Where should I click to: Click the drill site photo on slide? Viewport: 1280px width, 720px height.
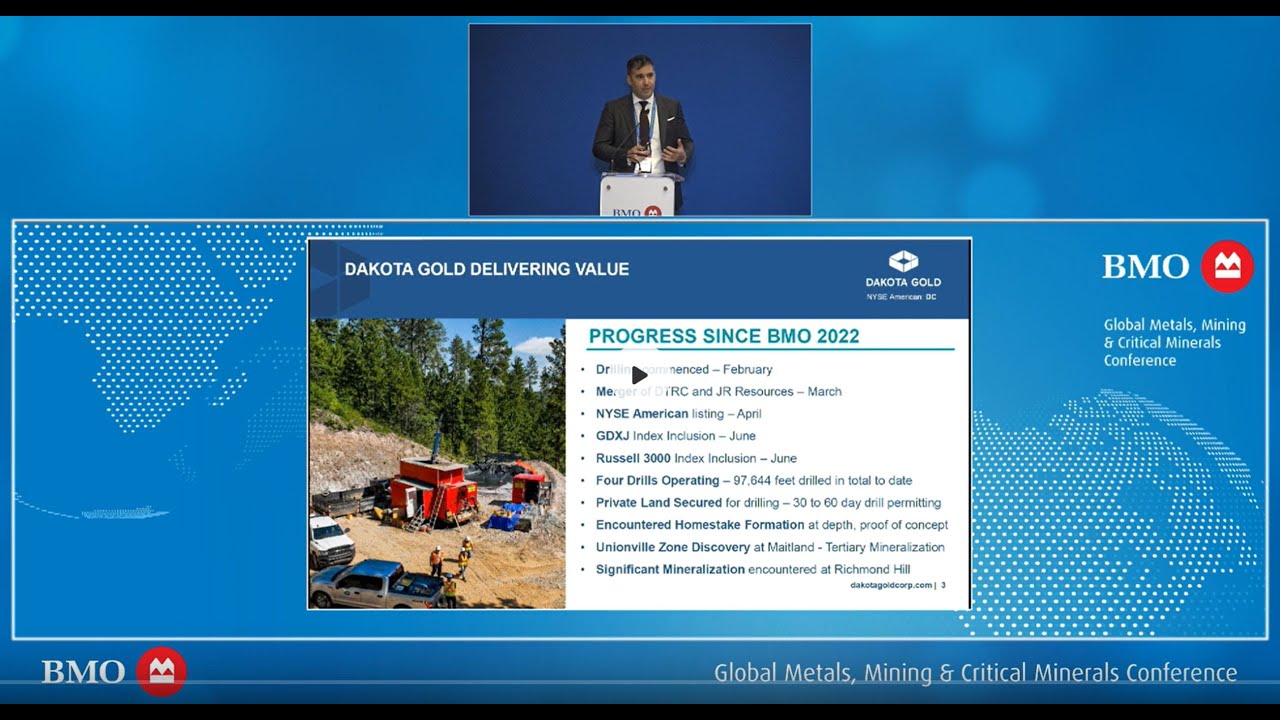(437, 464)
